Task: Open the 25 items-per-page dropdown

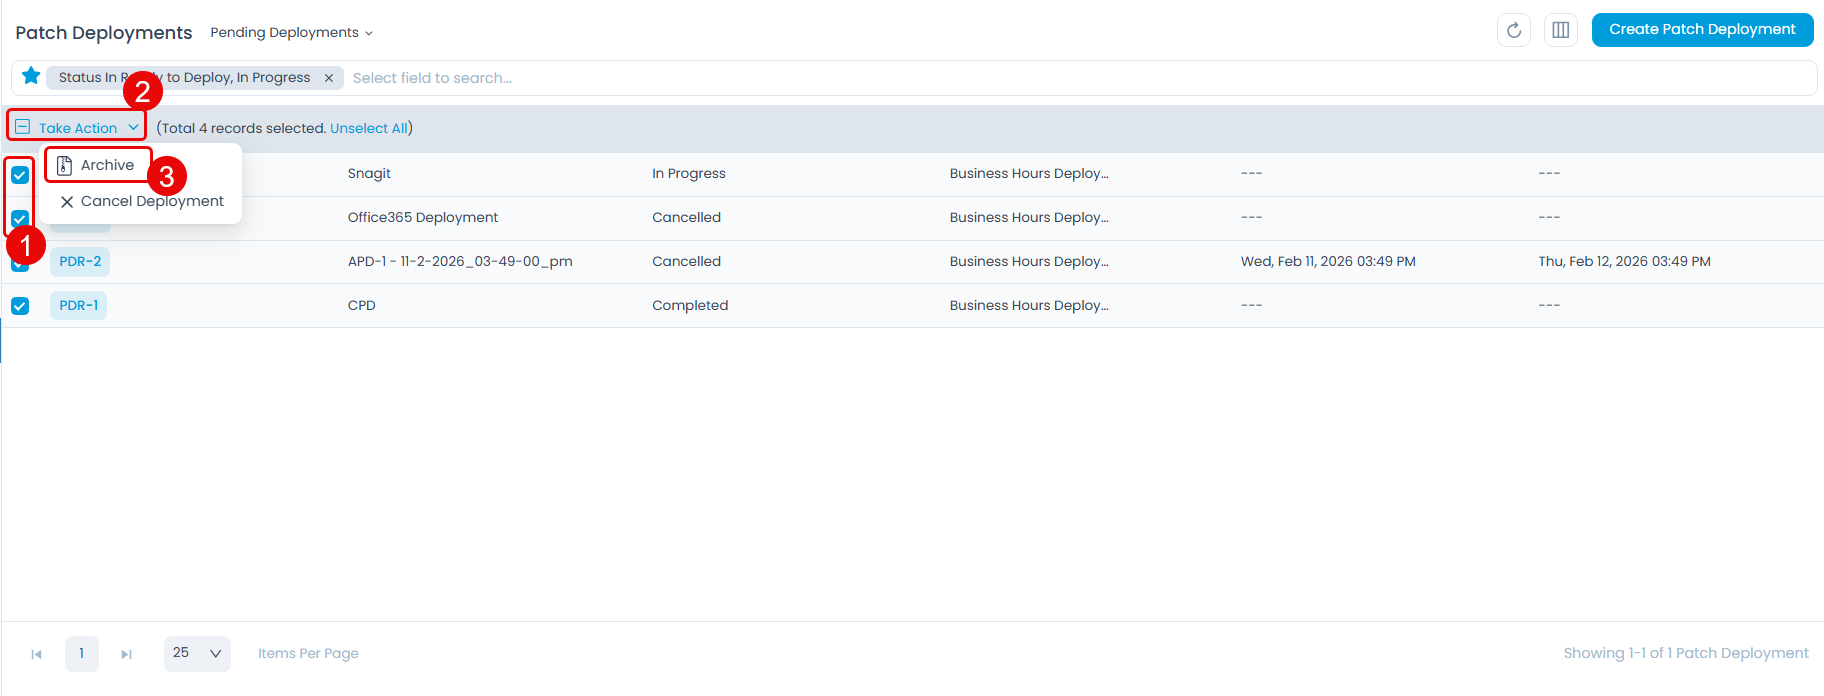Action: coord(197,653)
